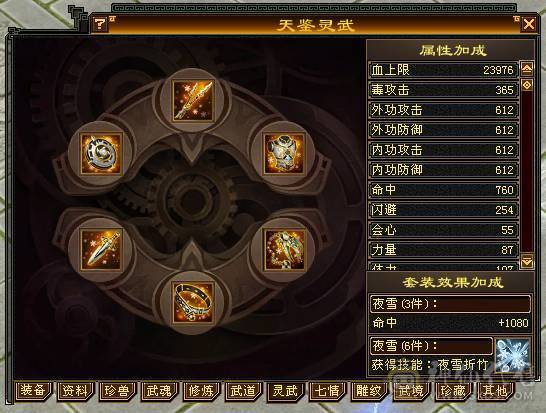Screen dimensions: 546x413
Task: Select the belt bracelet slot icon
Action: pyautogui.click(x=193, y=302)
